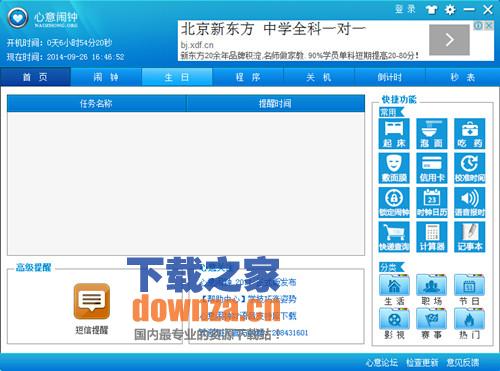This screenshot has height=371, width=500.
Task: Switch to the 秒表 stopwatch tab
Action: (463, 77)
